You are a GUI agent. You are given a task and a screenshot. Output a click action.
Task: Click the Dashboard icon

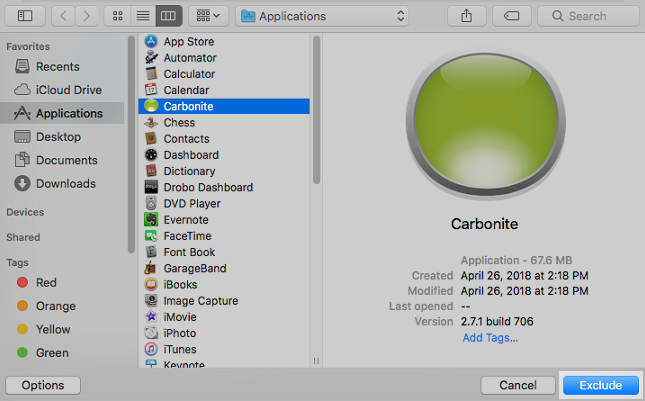151,155
